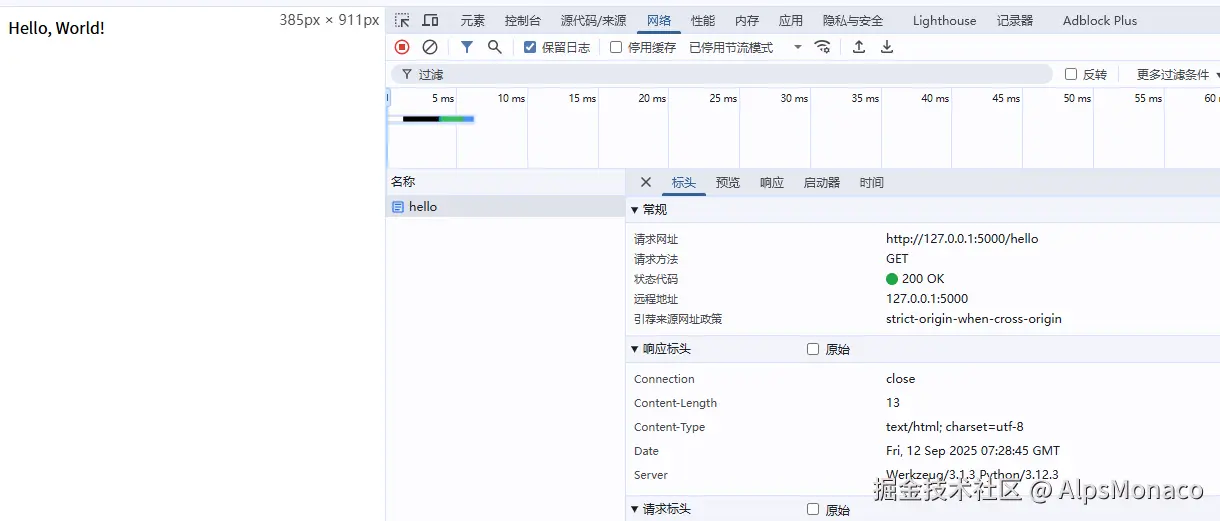The width and height of the screenshot is (1220, 521).
Task: Tick the 反转 checkbox
Action: [x=1071, y=74]
